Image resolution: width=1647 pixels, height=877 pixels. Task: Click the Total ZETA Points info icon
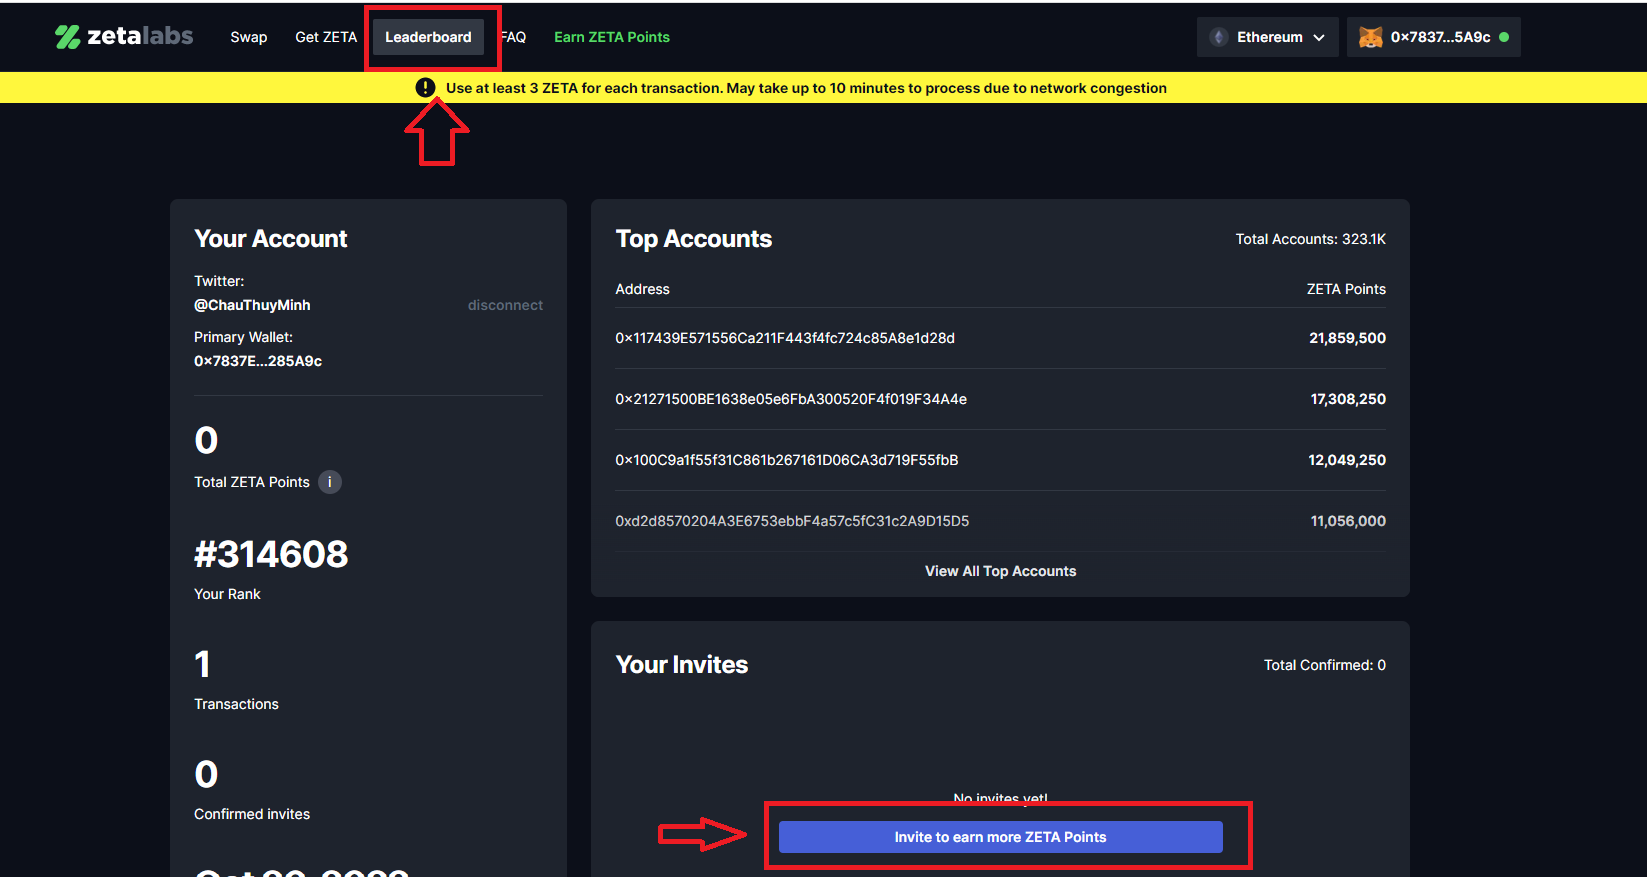coord(330,482)
